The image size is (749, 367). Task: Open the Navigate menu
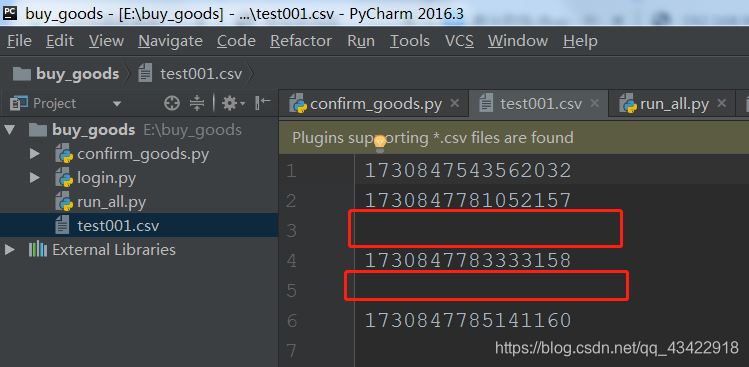(171, 41)
